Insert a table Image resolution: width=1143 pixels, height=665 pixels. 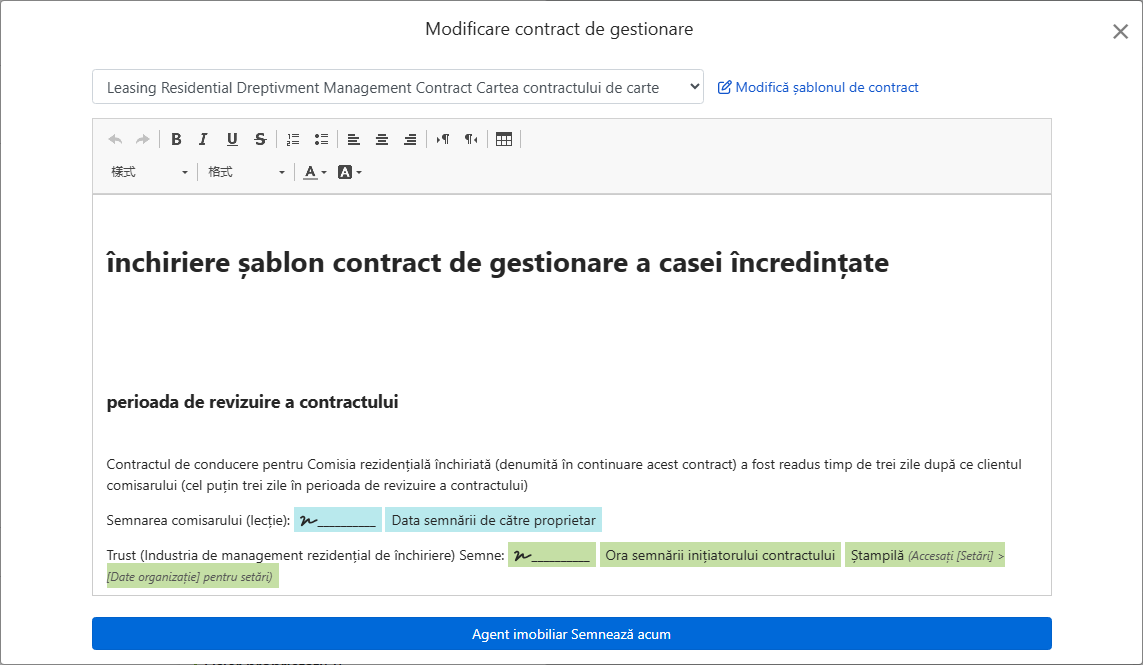tap(504, 139)
